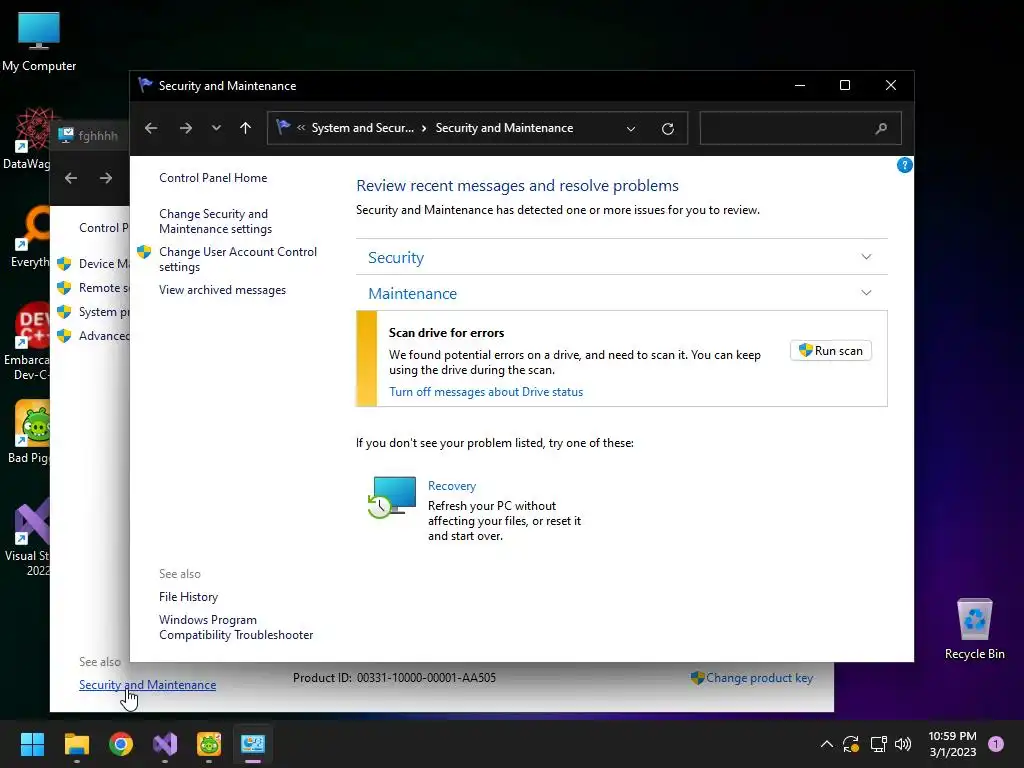Image resolution: width=1024 pixels, height=768 pixels.
Task: Open Change User Account Control settings
Action: pos(238,259)
